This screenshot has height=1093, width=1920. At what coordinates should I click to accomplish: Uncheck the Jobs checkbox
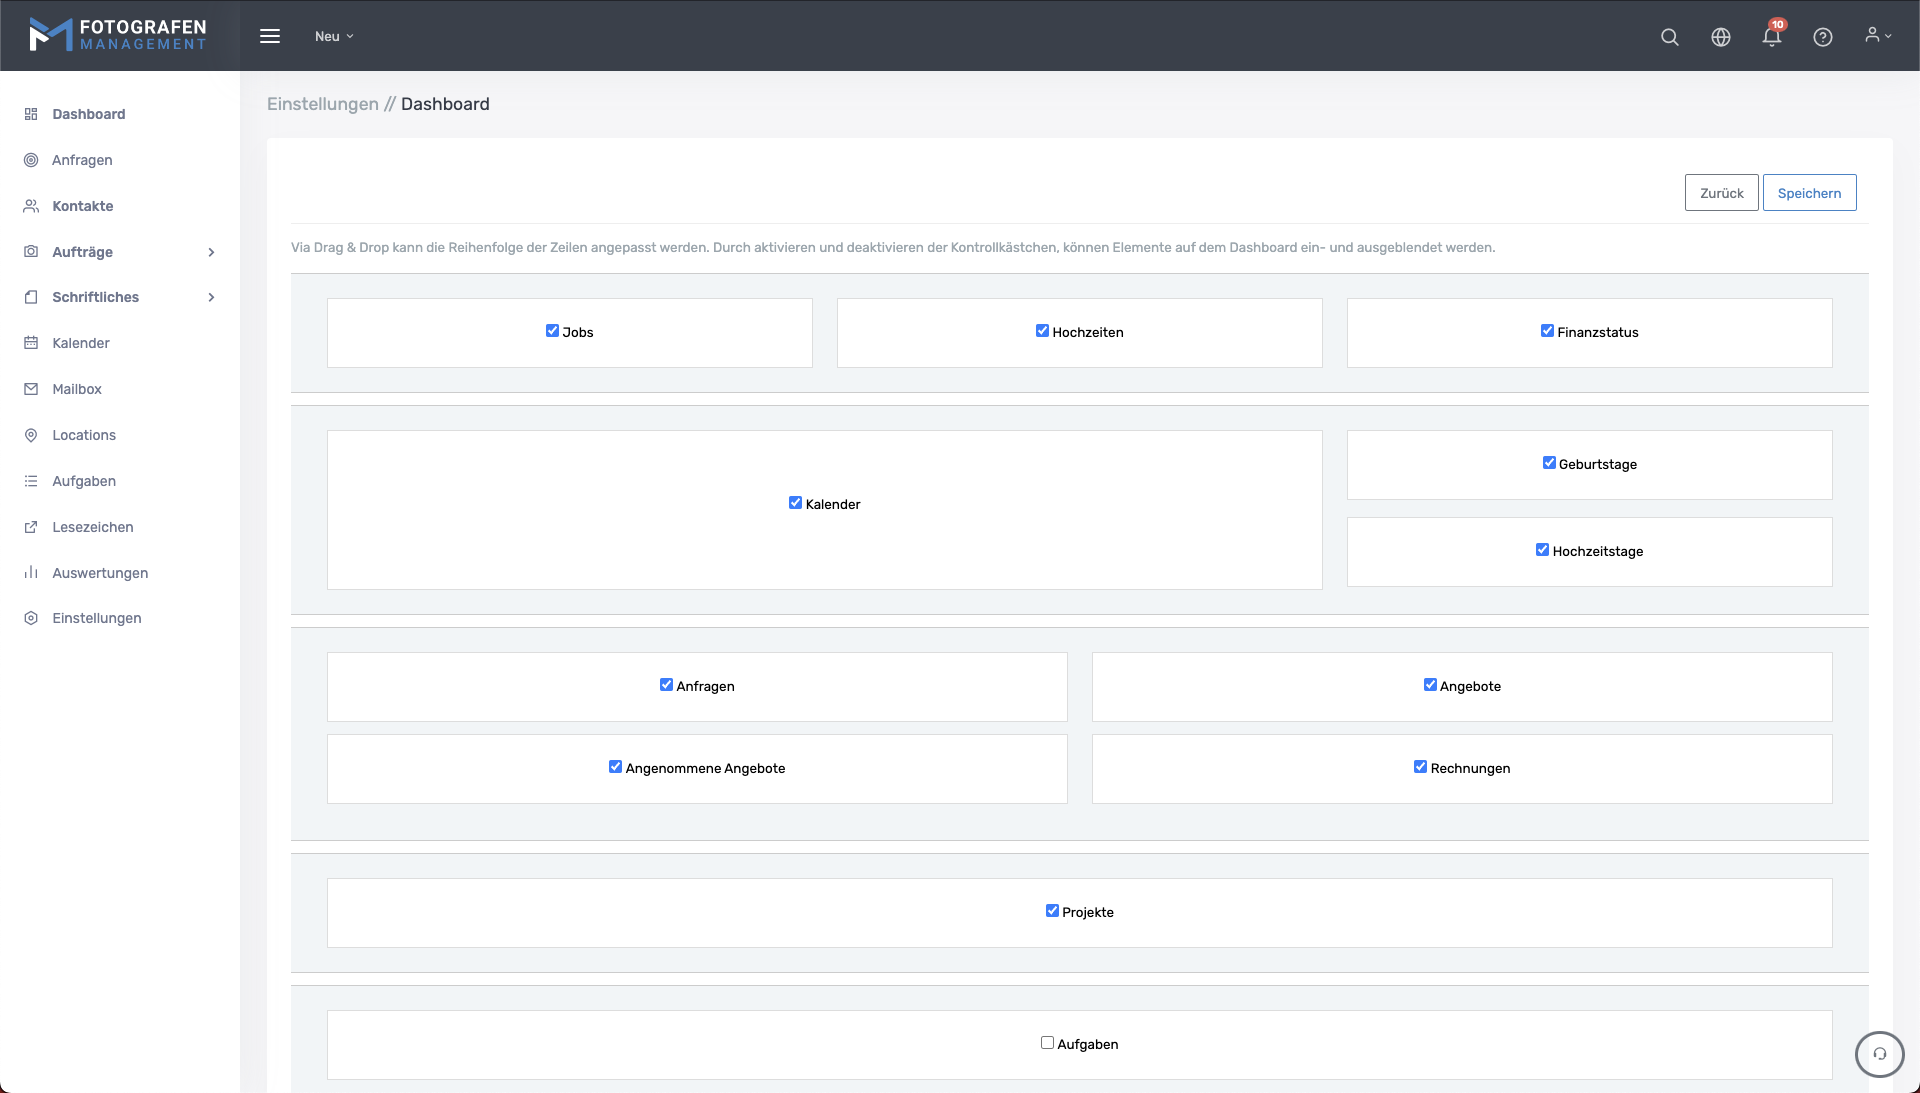(x=552, y=331)
